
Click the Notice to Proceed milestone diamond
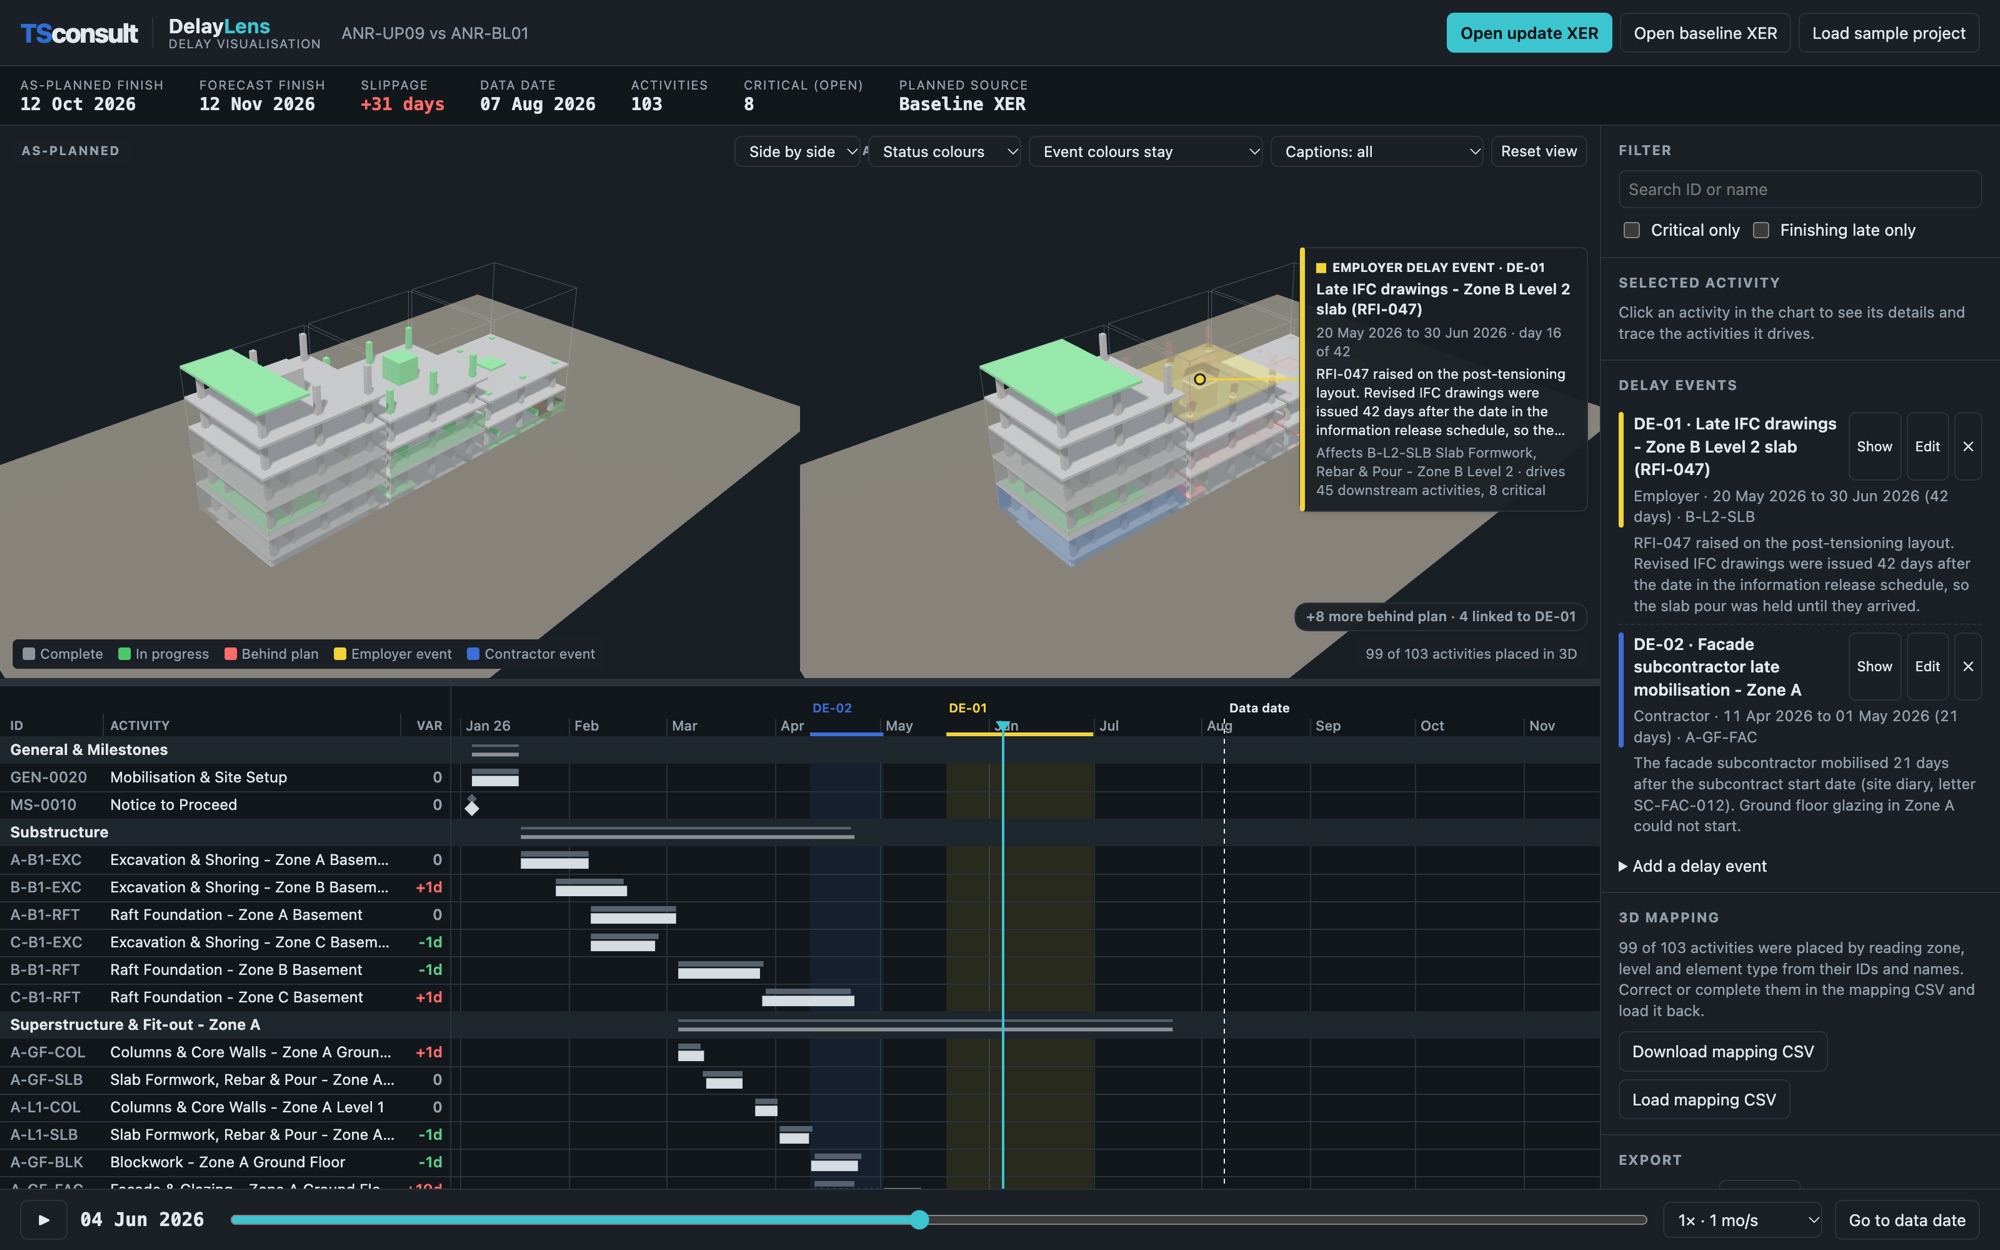click(x=472, y=806)
